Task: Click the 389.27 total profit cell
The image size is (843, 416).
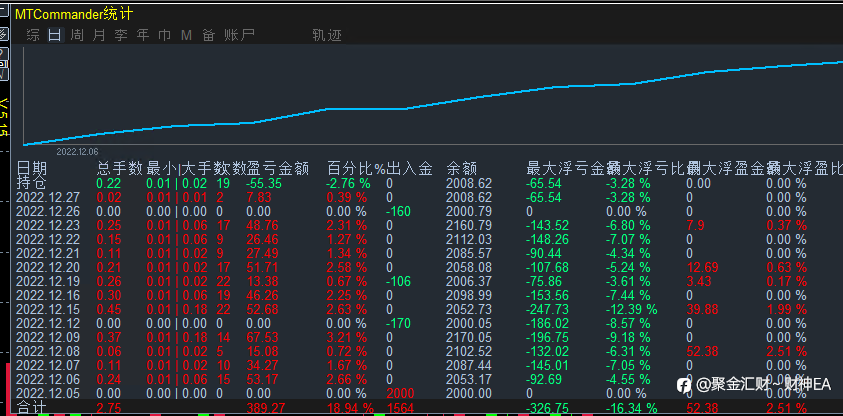Action: pos(266,408)
